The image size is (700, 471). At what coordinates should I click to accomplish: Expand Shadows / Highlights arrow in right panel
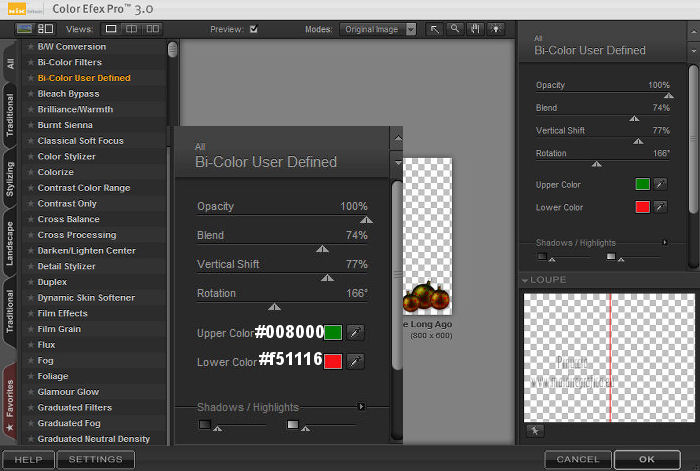point(665,242)
